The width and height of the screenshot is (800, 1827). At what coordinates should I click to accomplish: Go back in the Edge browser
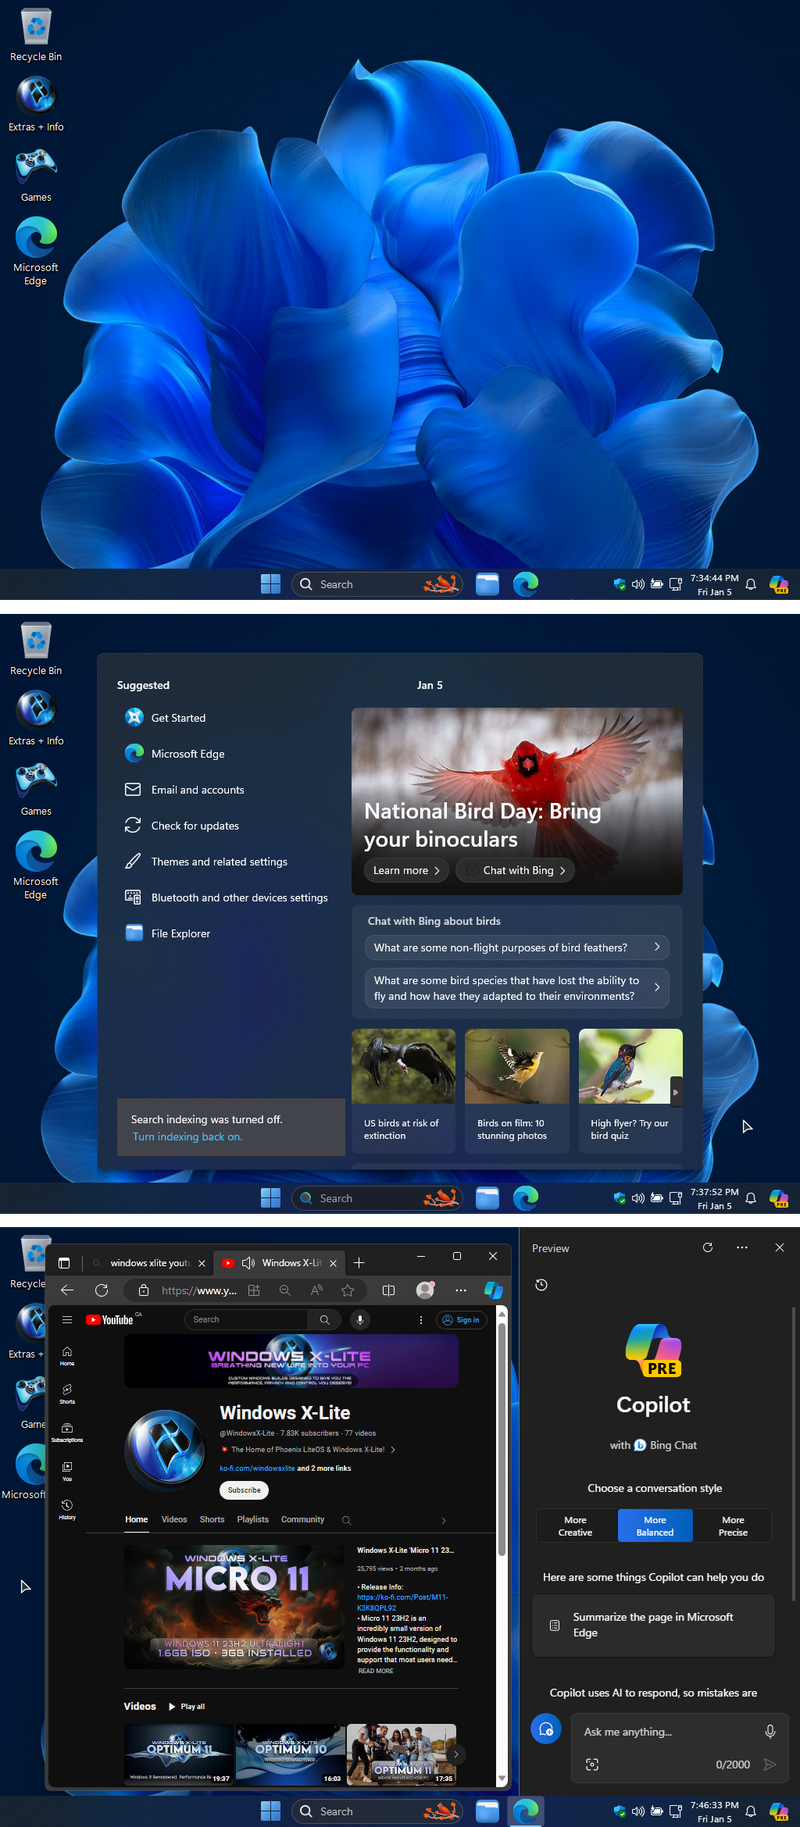[x=67, y=1290]
